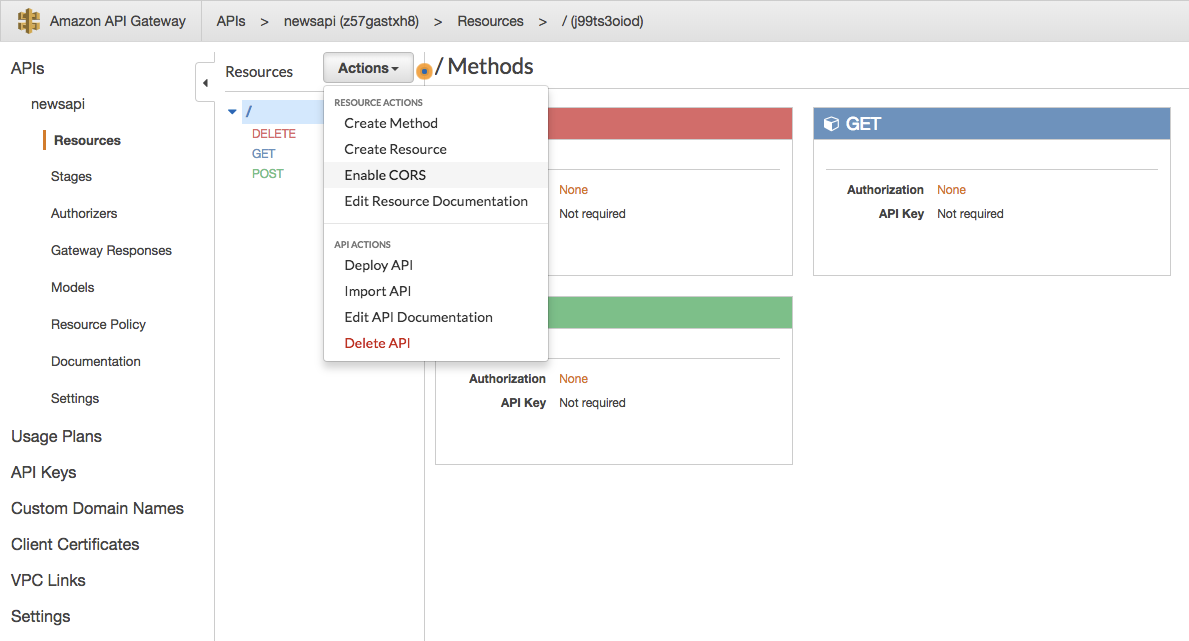Select Import API from the menu
This screenshot has width=1189, height=641.
378,291
